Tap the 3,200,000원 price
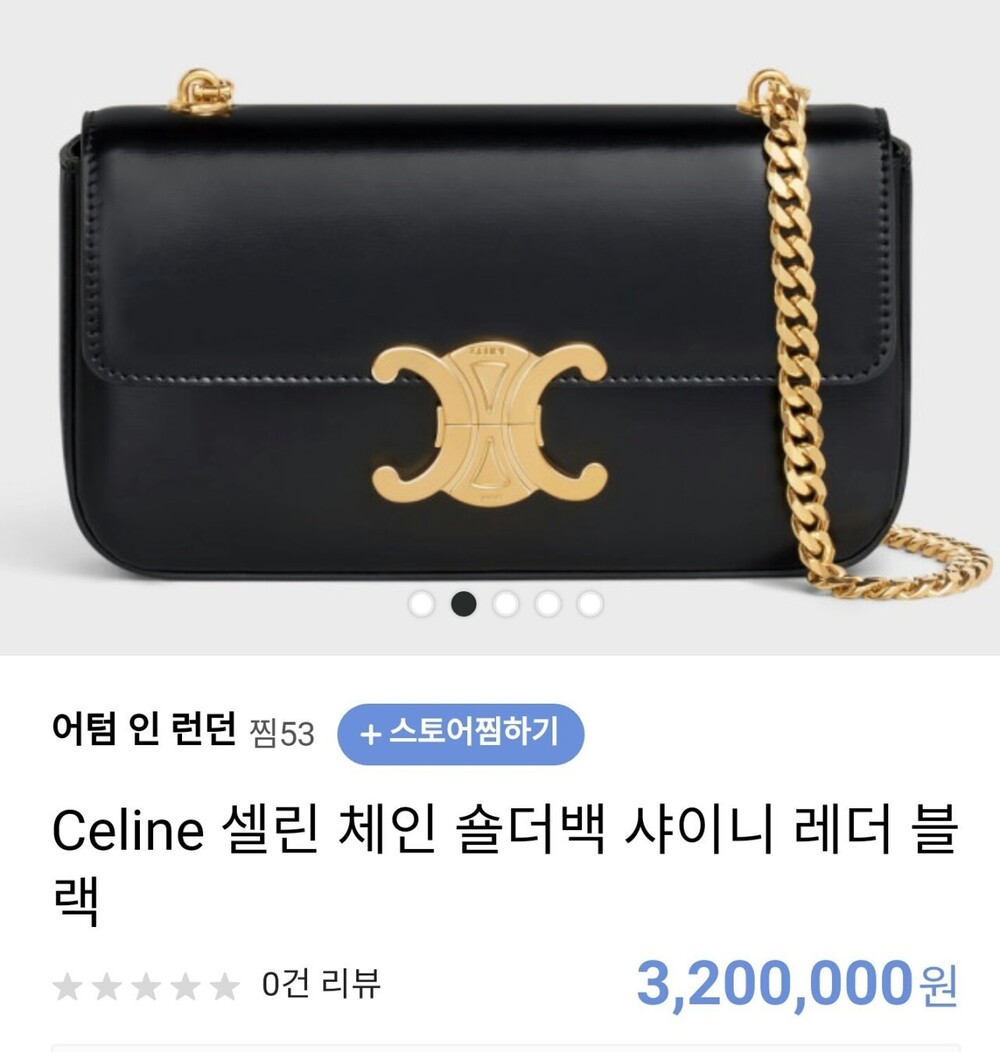 [797, 984]
